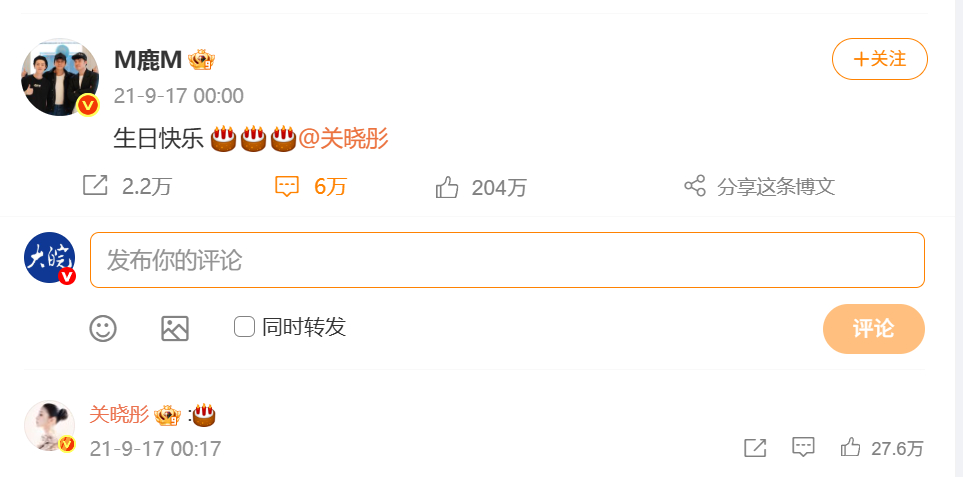
Task: Follow M鹿M with the +关注 button
Action: (x=879, y=59)
